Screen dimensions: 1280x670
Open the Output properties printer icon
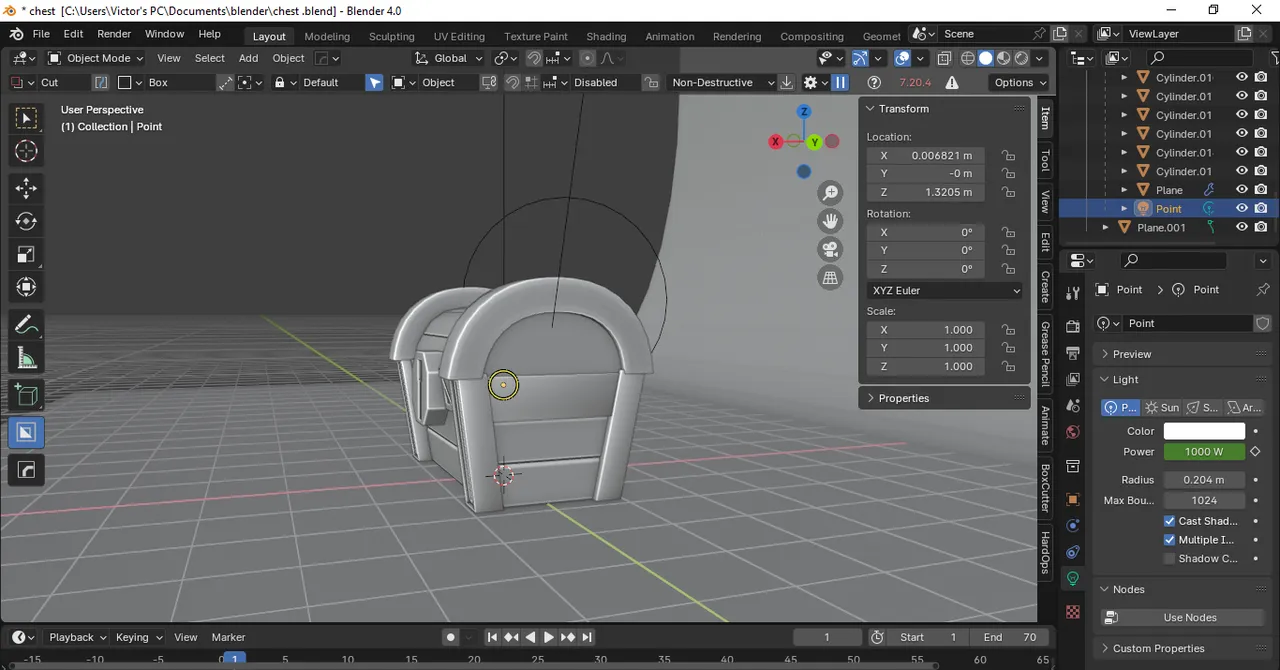(1073, 353)
